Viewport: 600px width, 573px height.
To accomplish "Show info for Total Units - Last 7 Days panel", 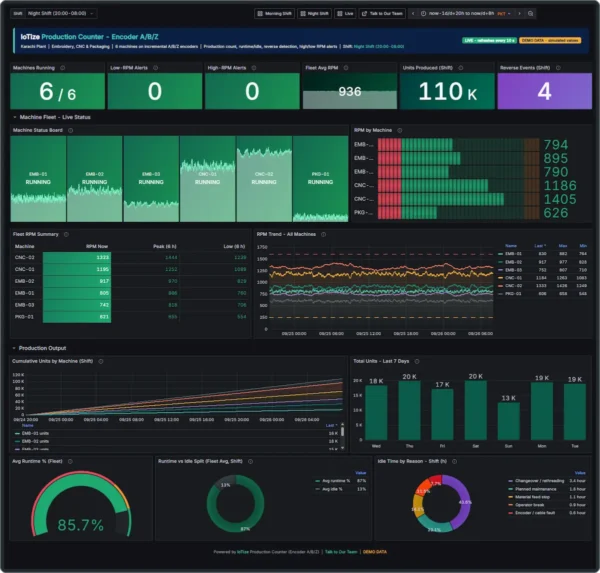I will (417, 361).
